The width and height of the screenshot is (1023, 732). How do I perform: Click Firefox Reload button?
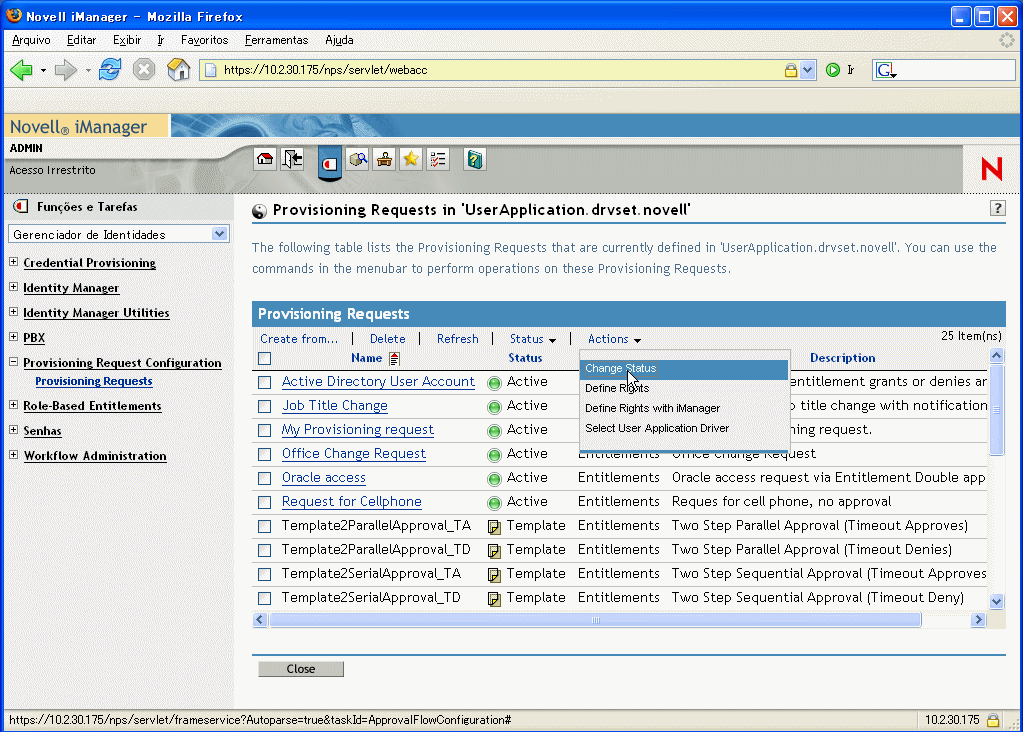pyautogui.click(x=110, y=70)
